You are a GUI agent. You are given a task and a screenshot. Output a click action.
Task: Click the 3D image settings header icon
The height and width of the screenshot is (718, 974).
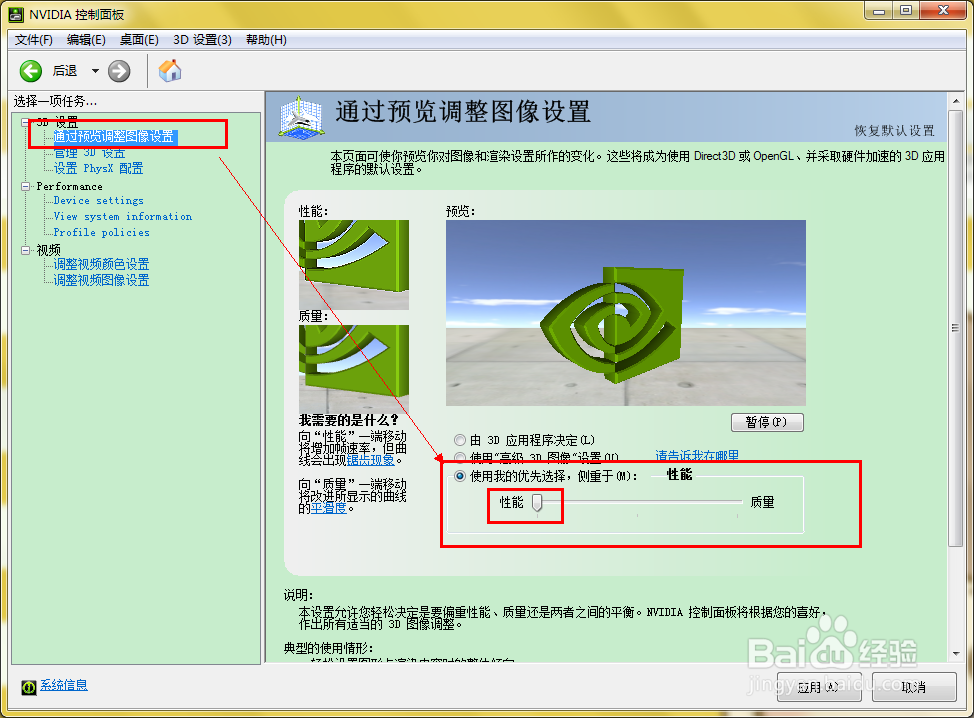[x=301, y=116]
